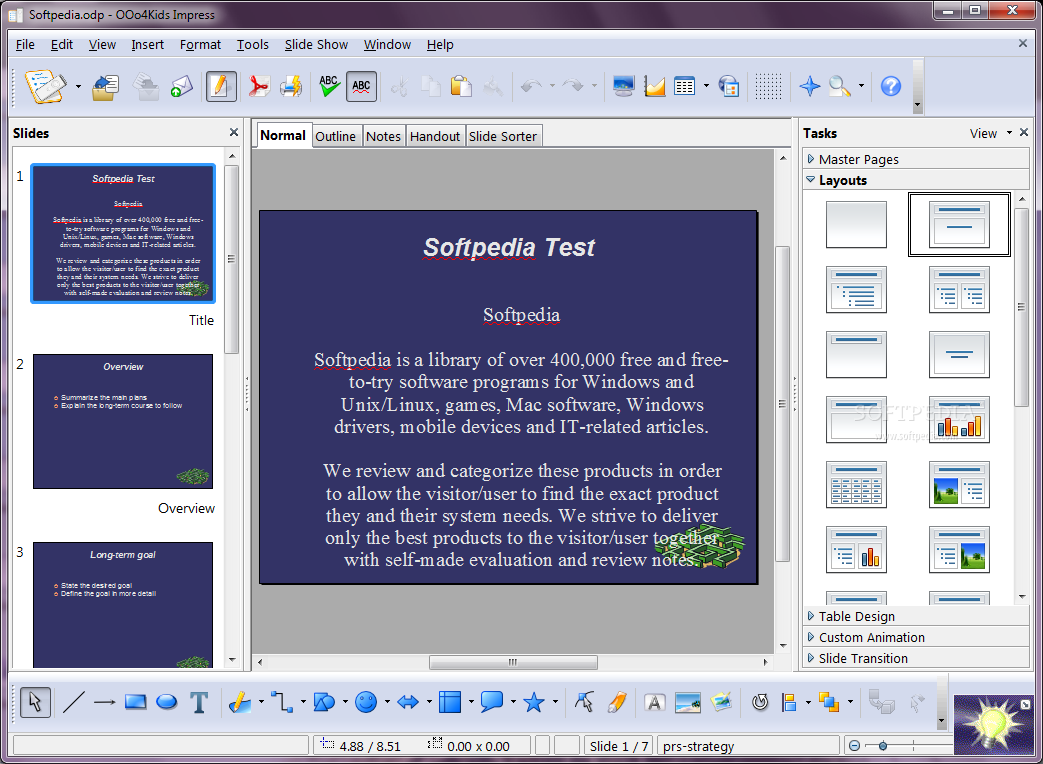This screenshot has width=1043, height=764.
Task: Select the Line drawing tool
Action: pyautogui.click(x=73, y=702)
